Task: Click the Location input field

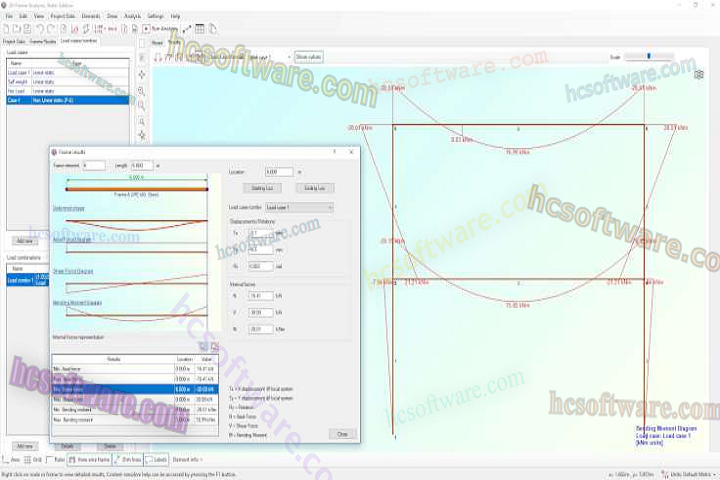Action: (279, 172)
